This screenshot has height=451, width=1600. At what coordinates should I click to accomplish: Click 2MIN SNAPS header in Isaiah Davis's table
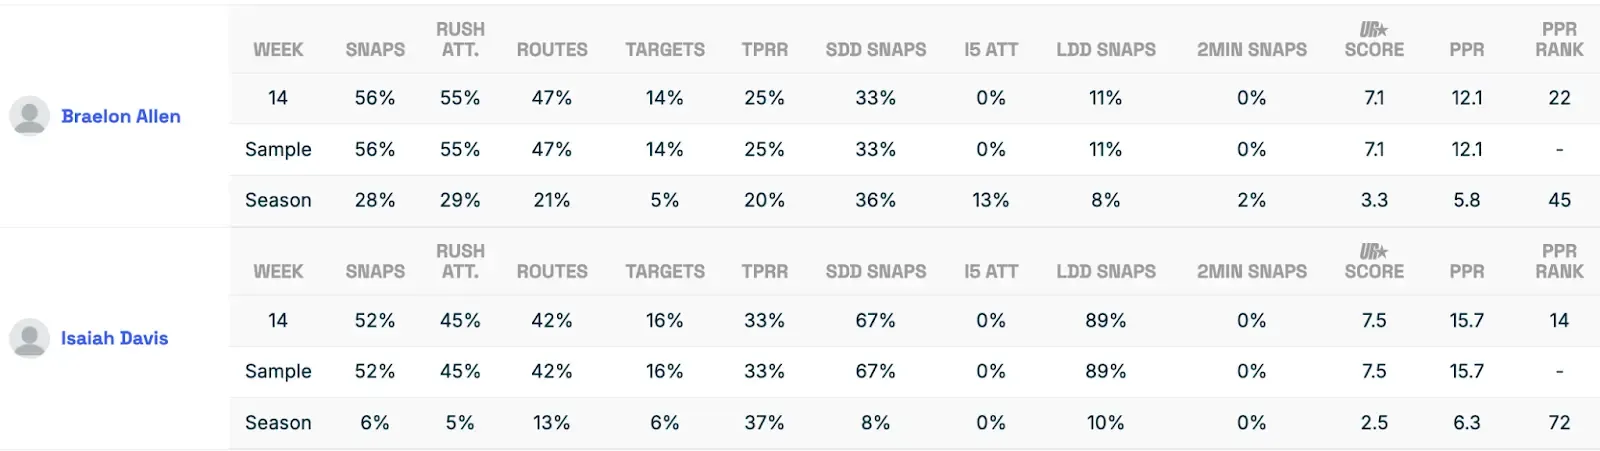click(1251, 271)
